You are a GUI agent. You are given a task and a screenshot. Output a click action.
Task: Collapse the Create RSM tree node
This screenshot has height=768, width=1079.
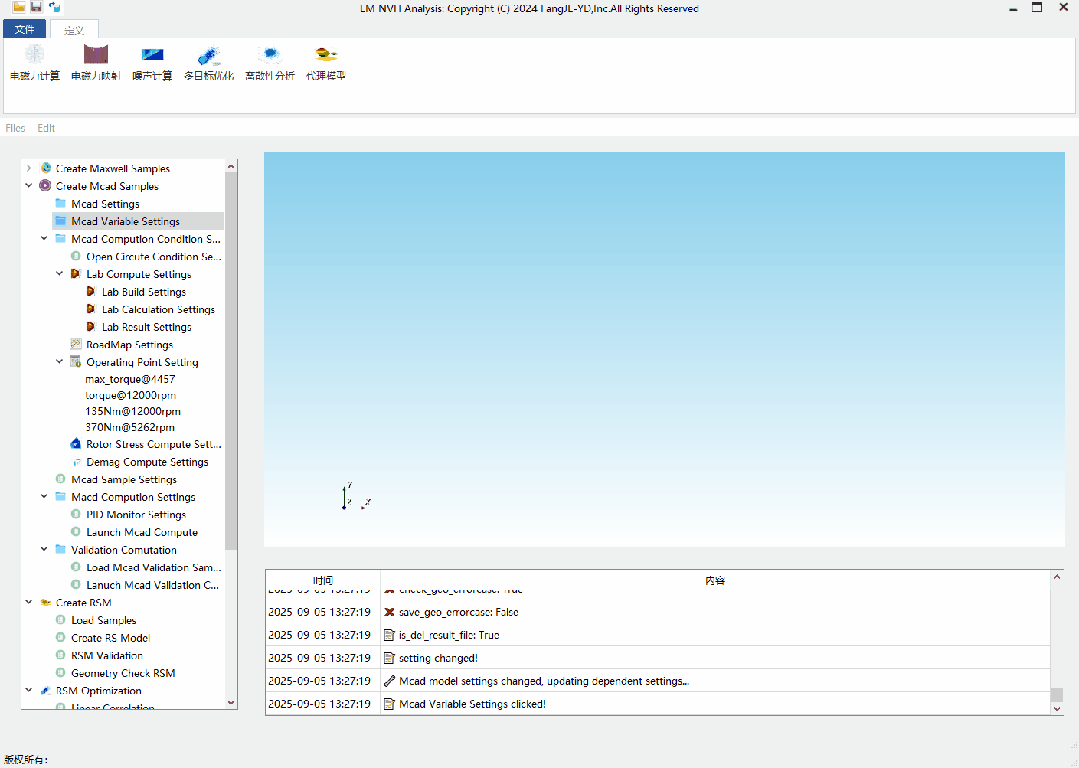pos(29,603)
